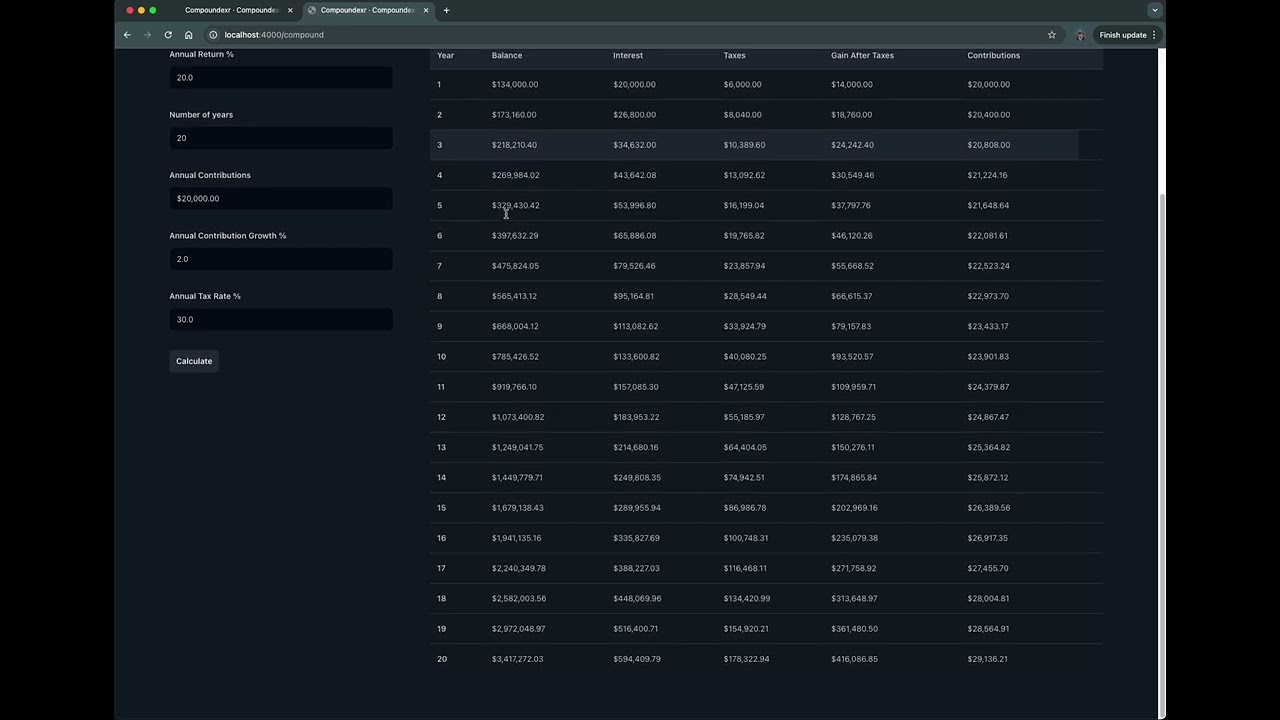The height and width of the screenshot is (720, 1280).
Task: Focus the Annual Contributions input
Action: click(281, 198)
